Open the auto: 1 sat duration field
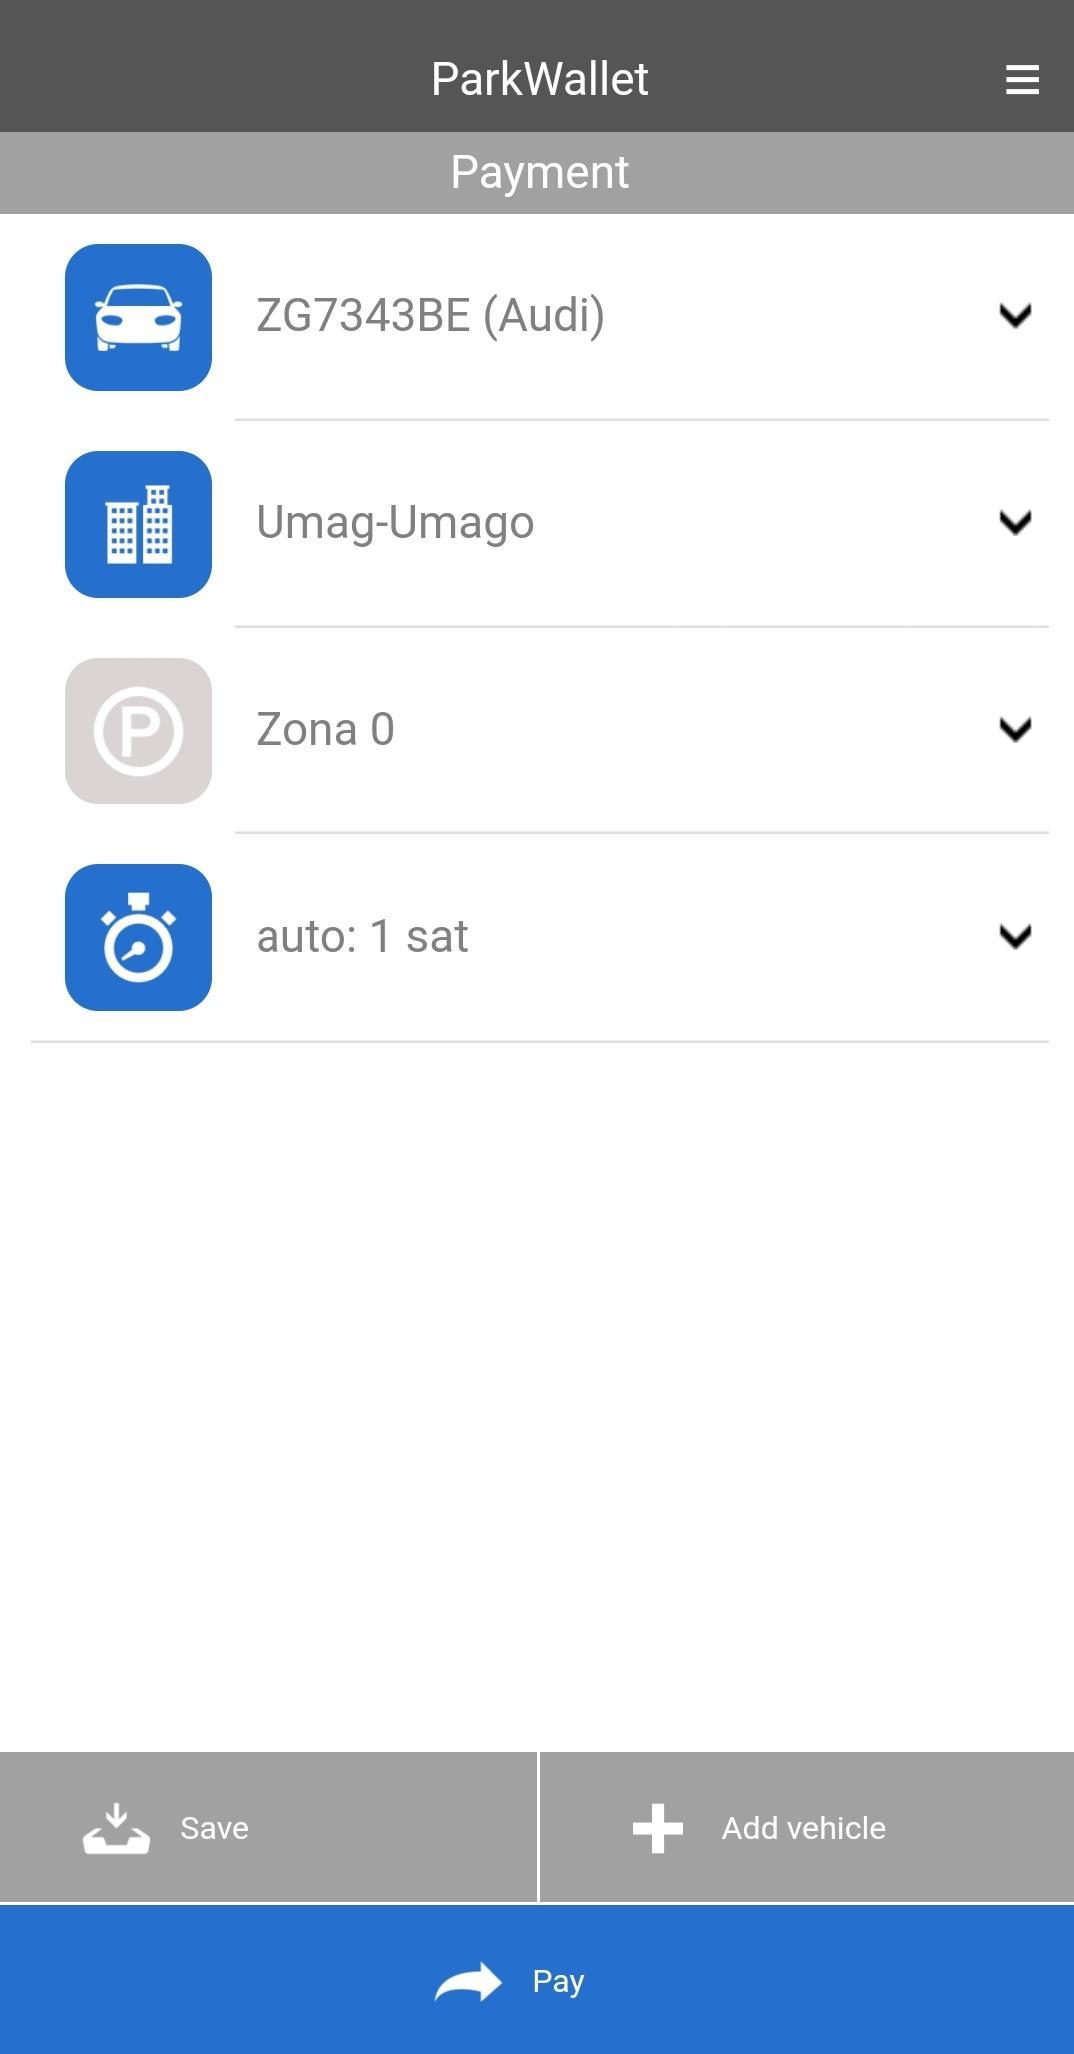Screen dimensions: 1074x2054 pos(362,936)
